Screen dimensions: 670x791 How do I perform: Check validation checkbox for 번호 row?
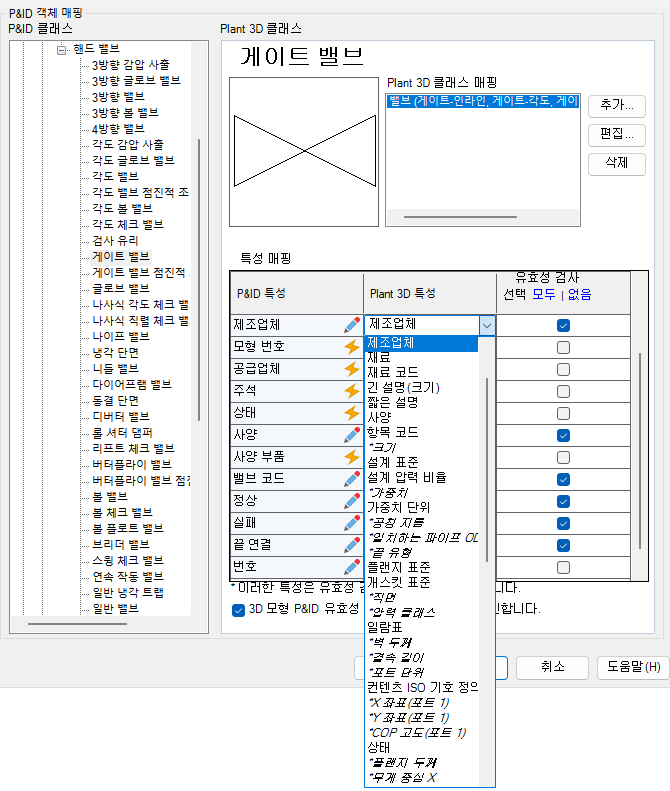click(564, 568)
